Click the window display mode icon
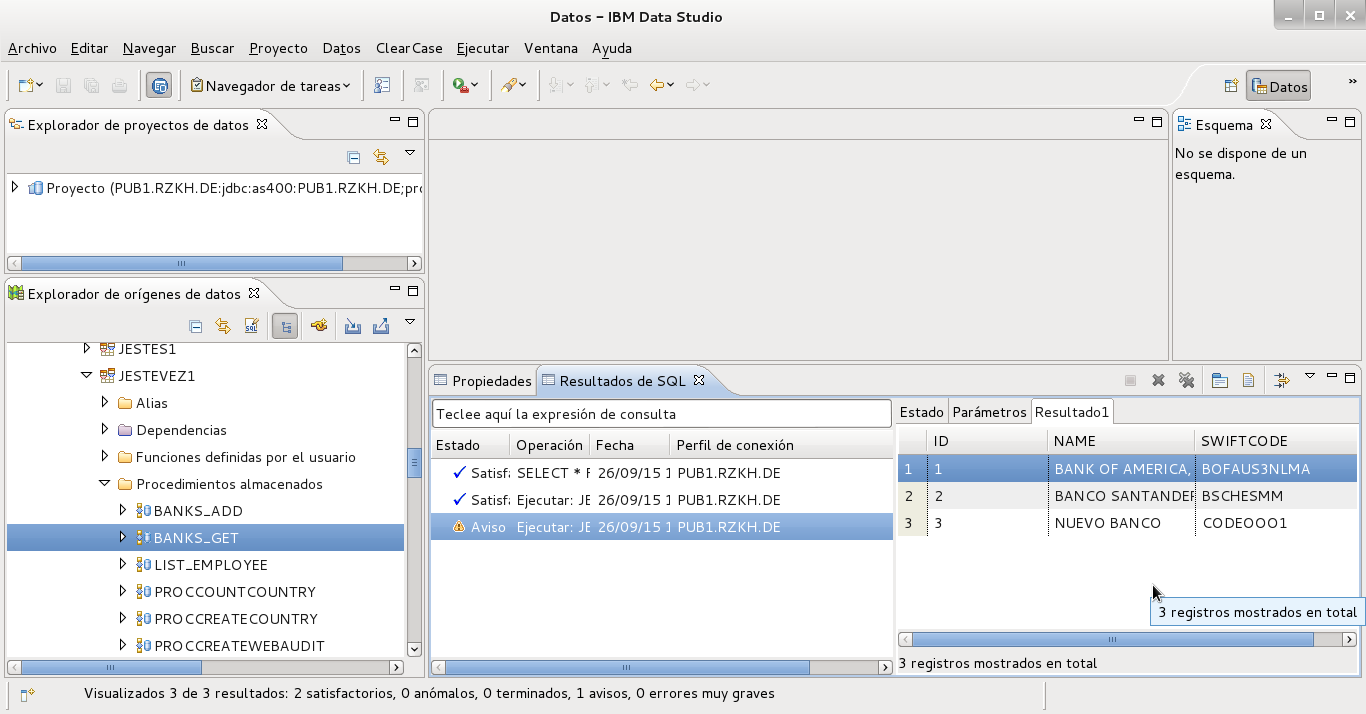 (x=1220, y=380)
